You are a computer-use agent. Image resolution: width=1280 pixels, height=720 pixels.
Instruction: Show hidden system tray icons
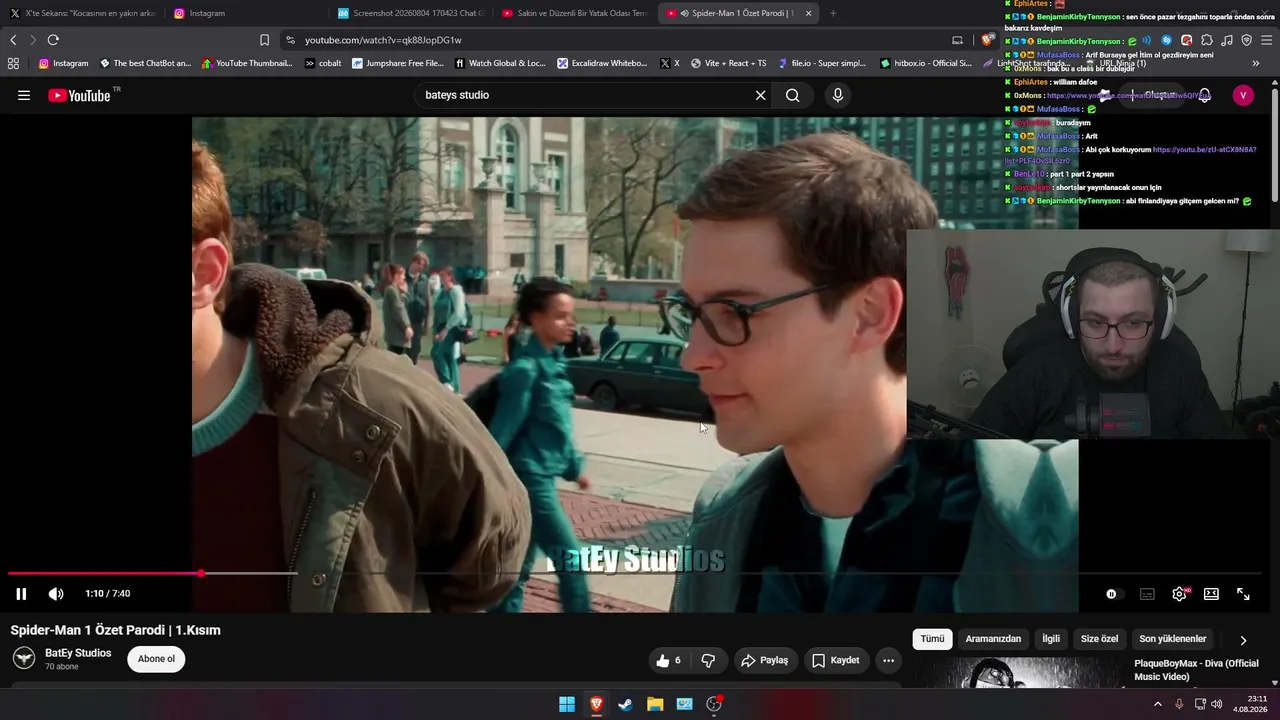click(x=1158, y=704)
